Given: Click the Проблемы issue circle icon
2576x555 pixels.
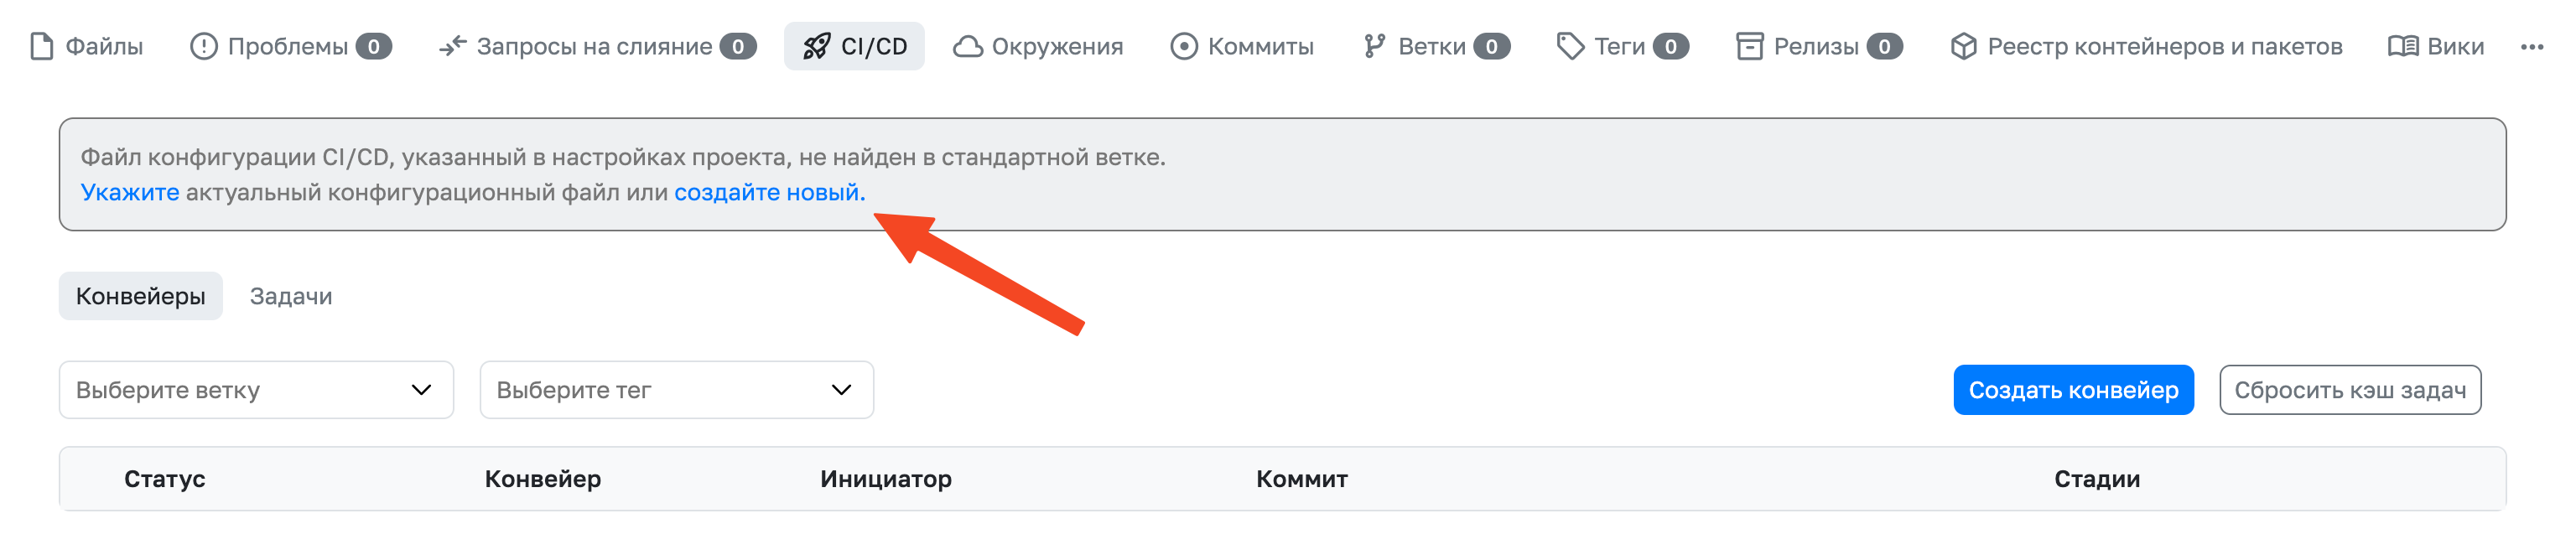Looking at the screenshot, I should pyautogui.click(x=204, y=46).
